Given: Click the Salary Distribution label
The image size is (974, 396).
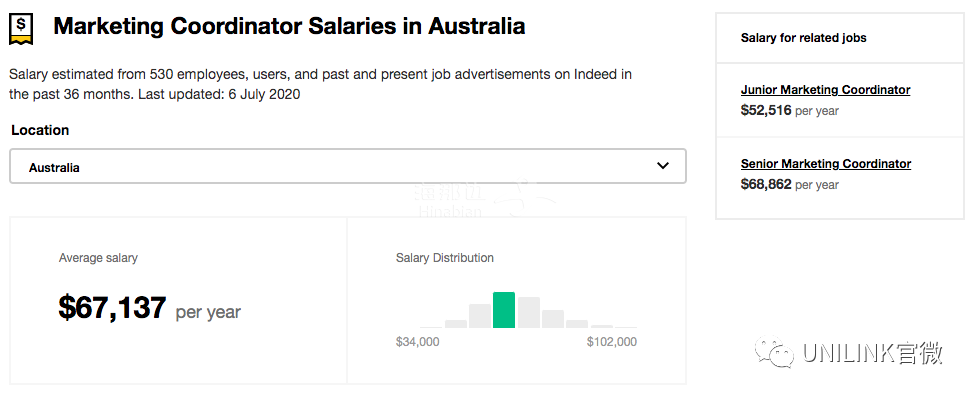Looking at the screenshot, I should click(x=445, y=258).
